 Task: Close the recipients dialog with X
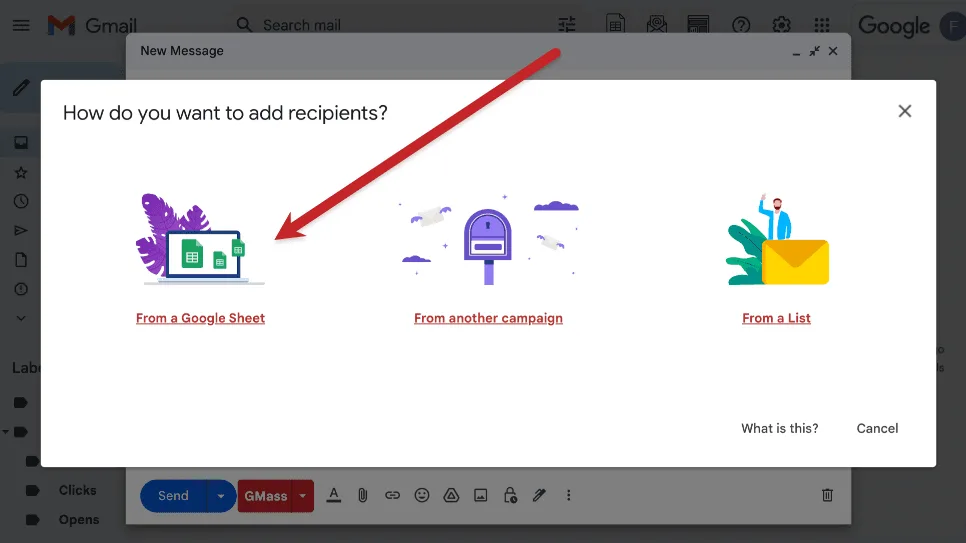point(904,111)
